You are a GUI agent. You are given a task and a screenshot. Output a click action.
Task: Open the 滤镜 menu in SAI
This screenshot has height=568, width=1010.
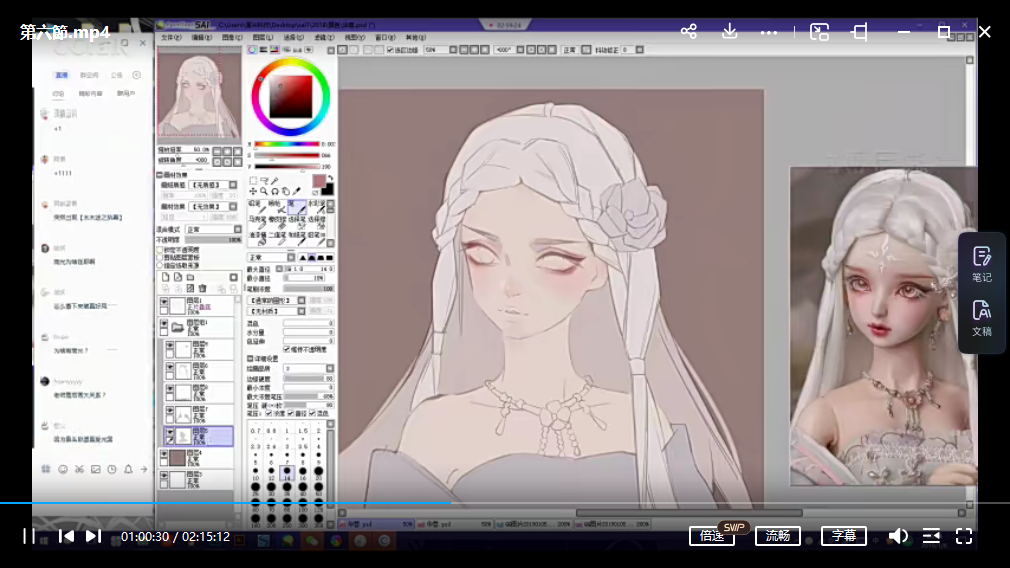click(x=323, y=38)
